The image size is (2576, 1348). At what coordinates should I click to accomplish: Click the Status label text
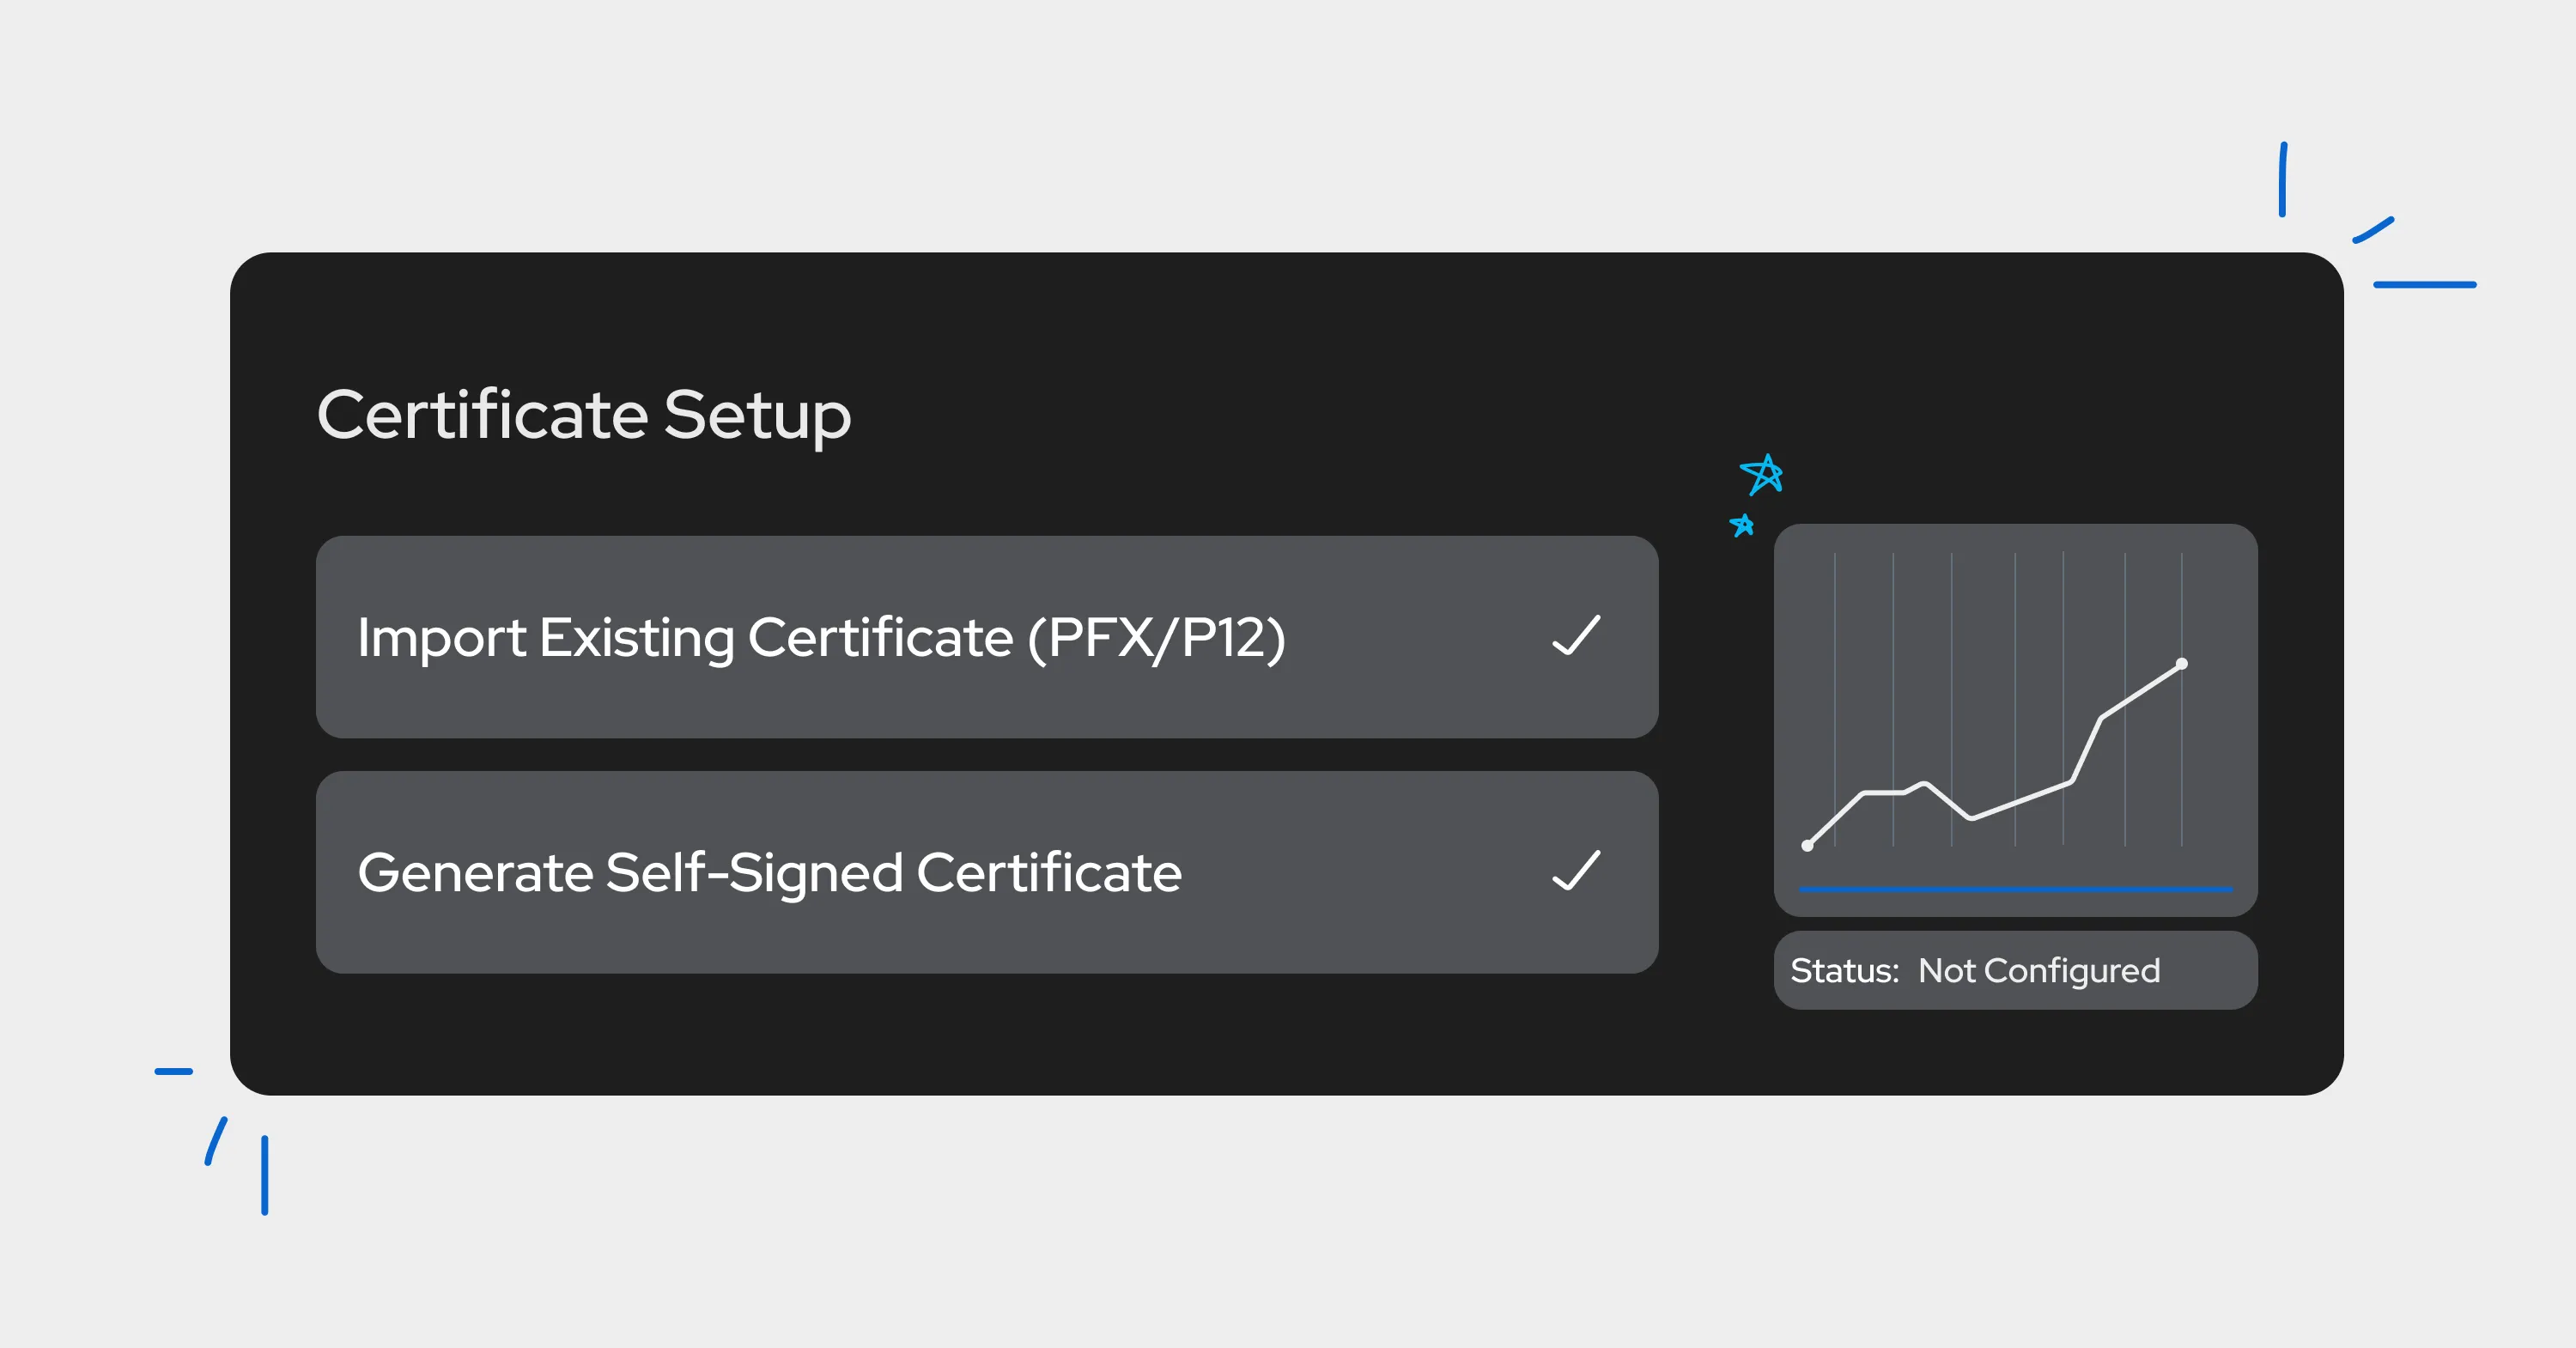(1844, 971)
